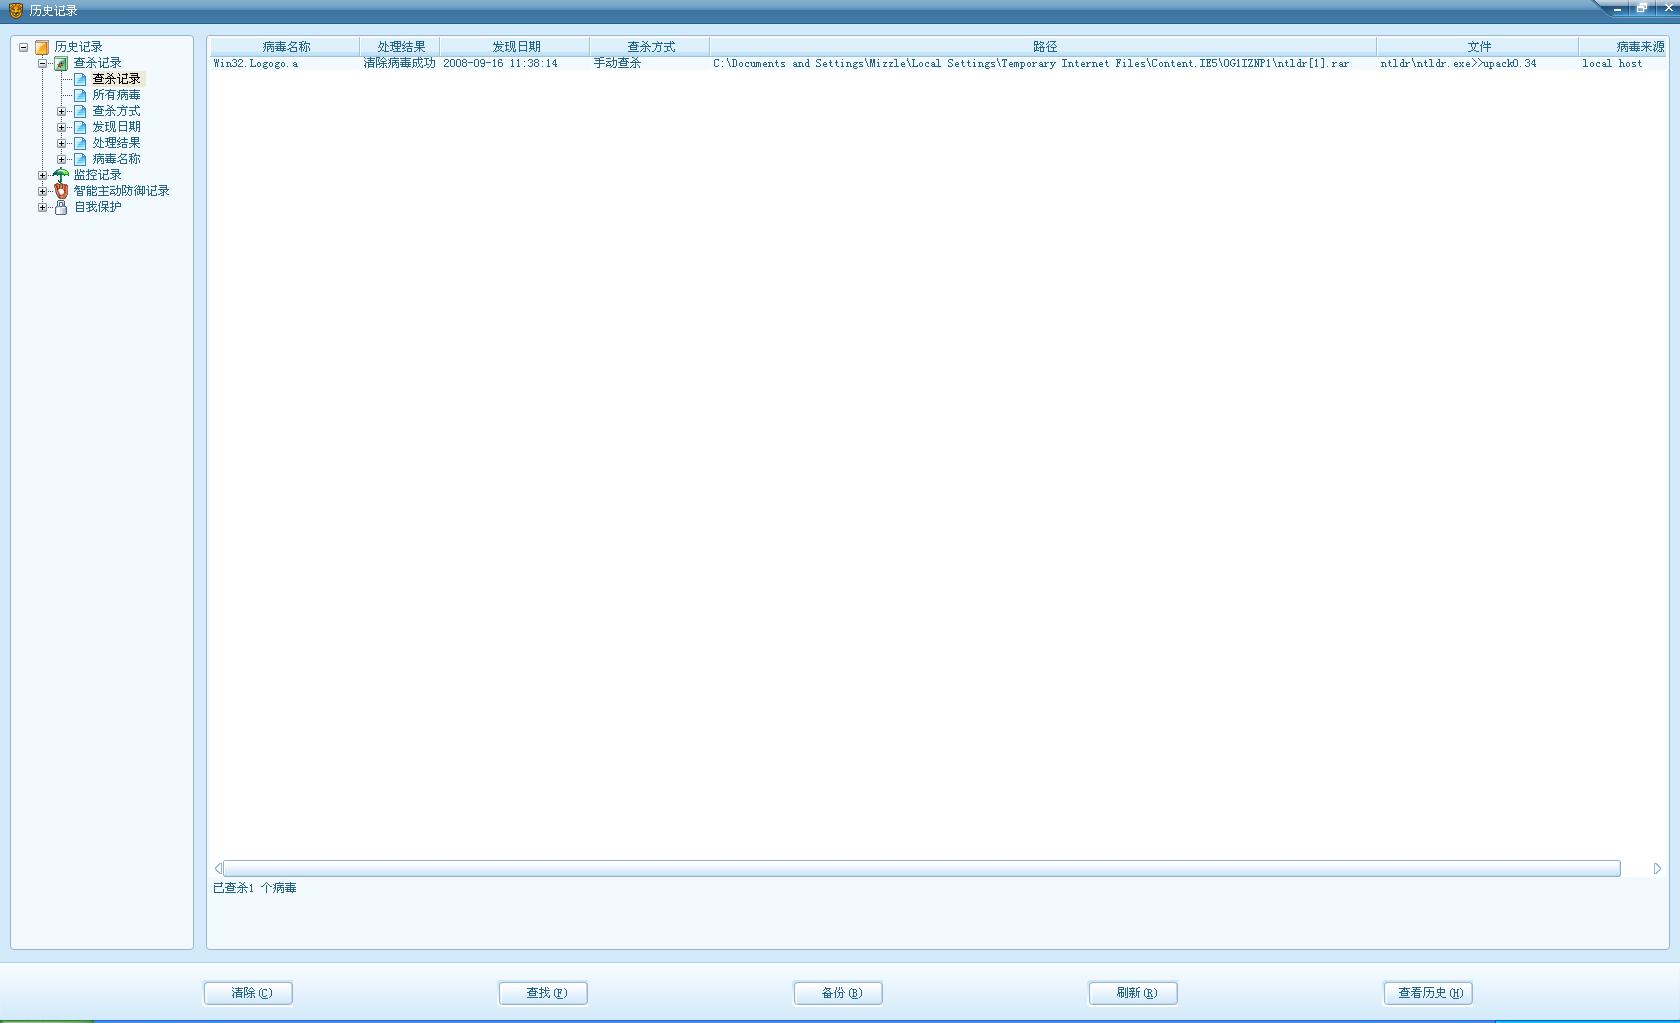1680x1023 pixels.
Task: Click the page icon next to 查杀方式
Action: click(x=80, y=111)
